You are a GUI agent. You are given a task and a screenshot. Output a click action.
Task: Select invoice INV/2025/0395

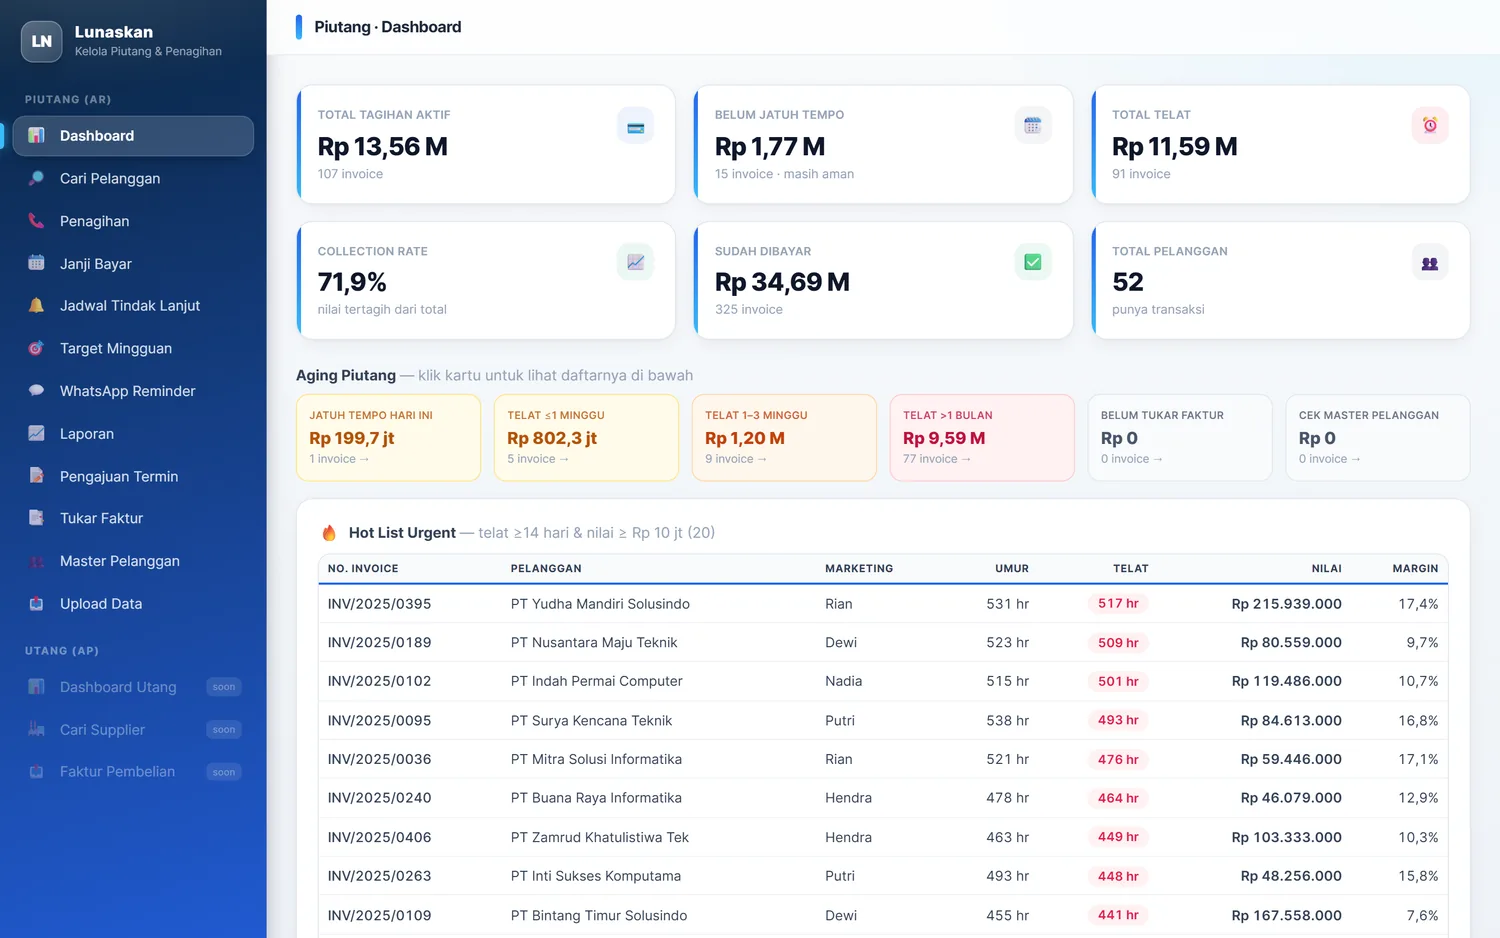pyautogui.click(x=380, y=604)
